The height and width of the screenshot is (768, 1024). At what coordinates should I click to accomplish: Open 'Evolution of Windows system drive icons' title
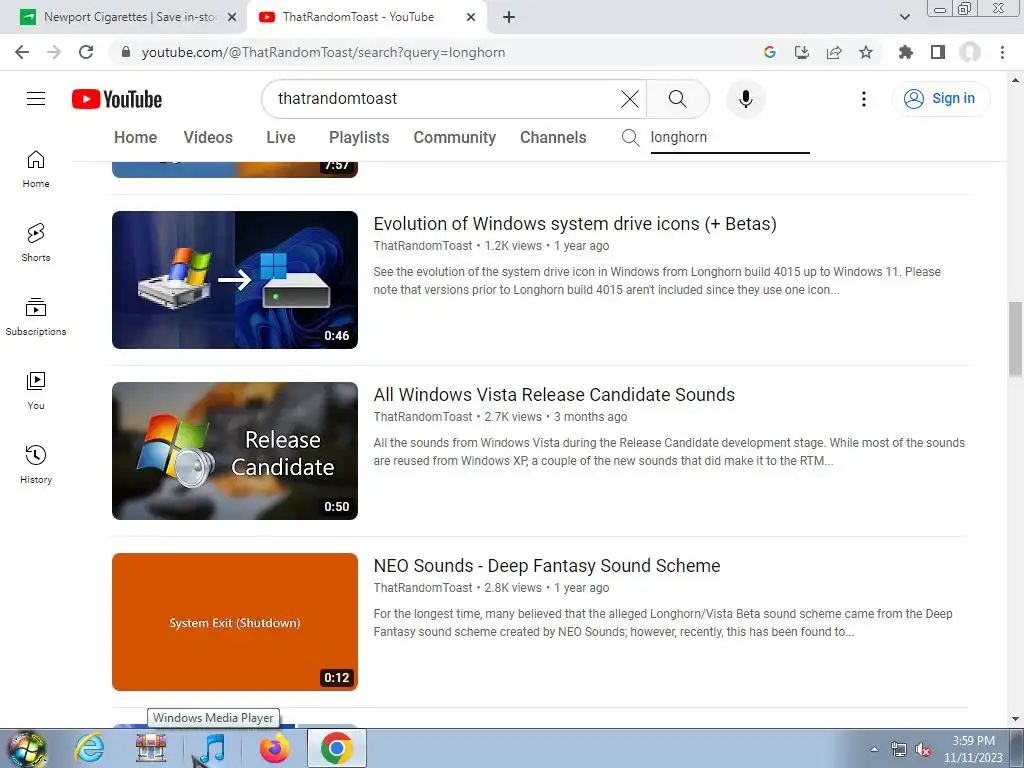[x=575, y=224]
